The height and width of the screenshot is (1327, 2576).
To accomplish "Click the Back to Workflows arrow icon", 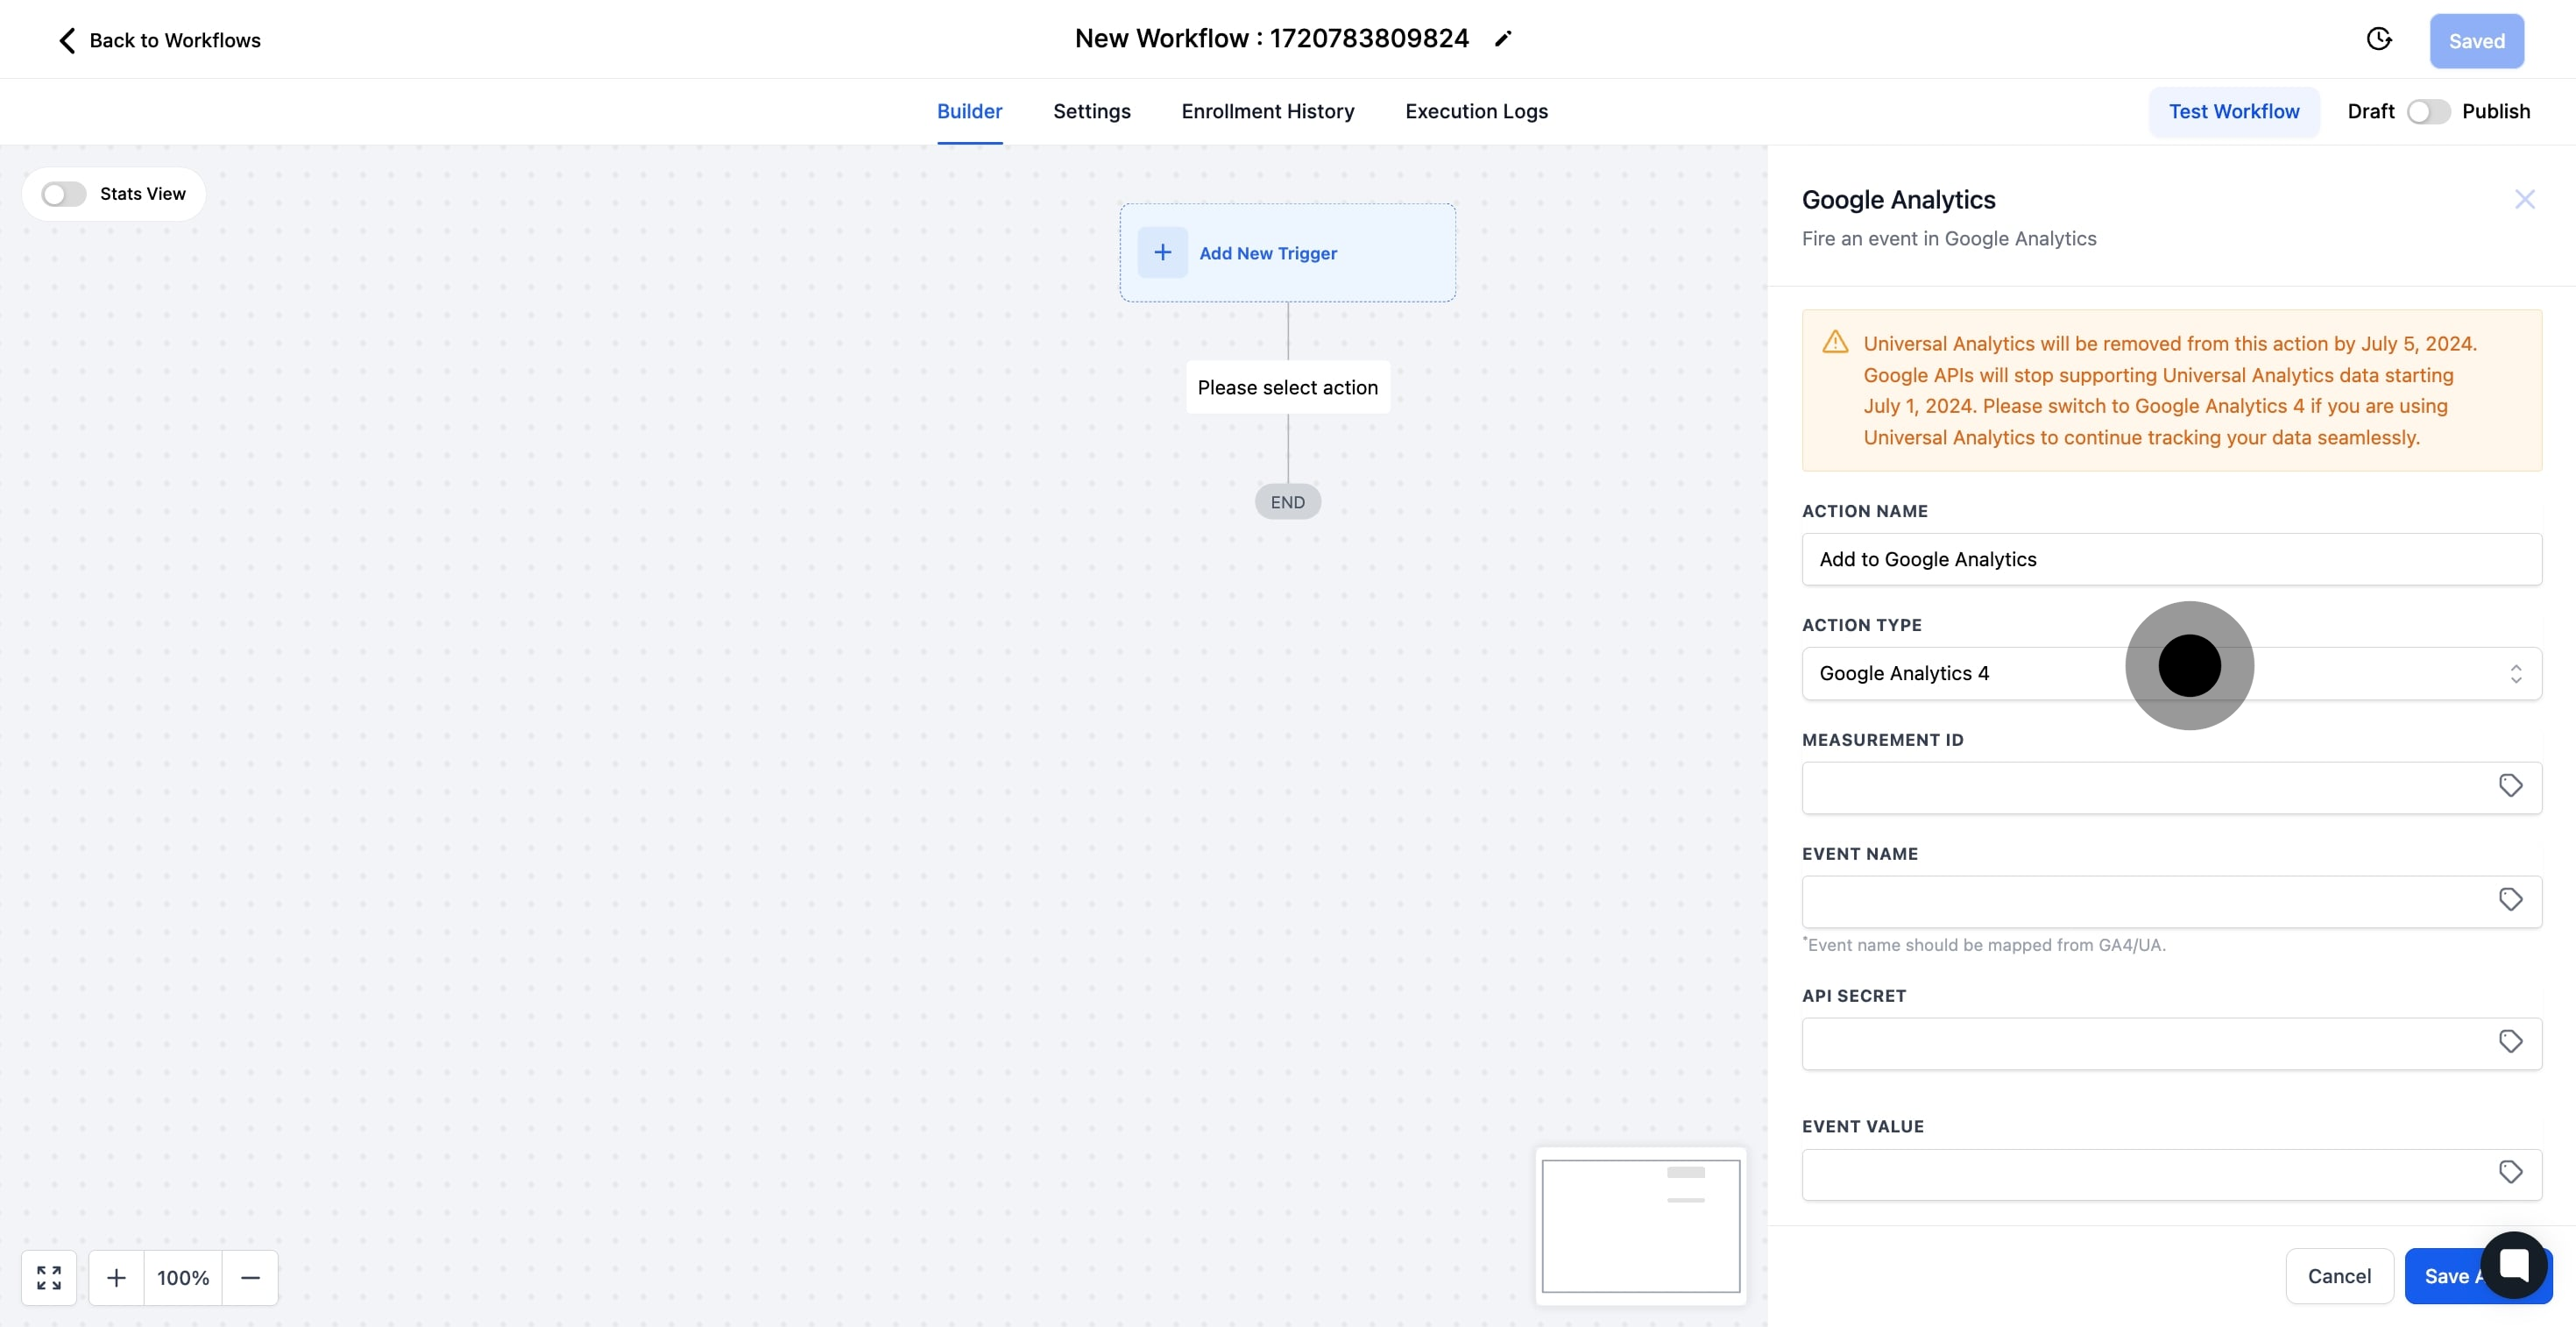I will [x=67, y=40].
